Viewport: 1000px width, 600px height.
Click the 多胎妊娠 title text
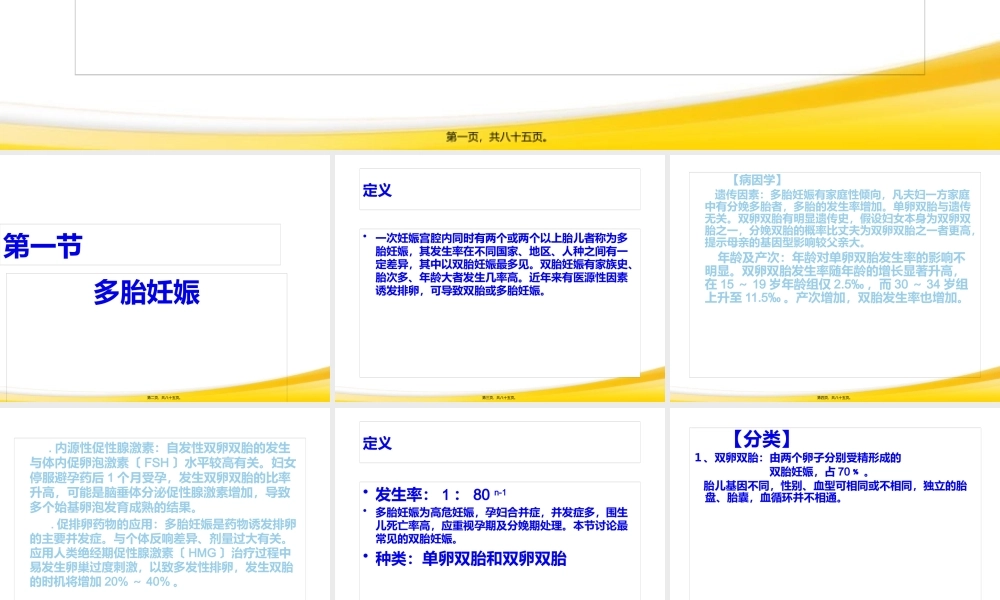pos(147,292)
